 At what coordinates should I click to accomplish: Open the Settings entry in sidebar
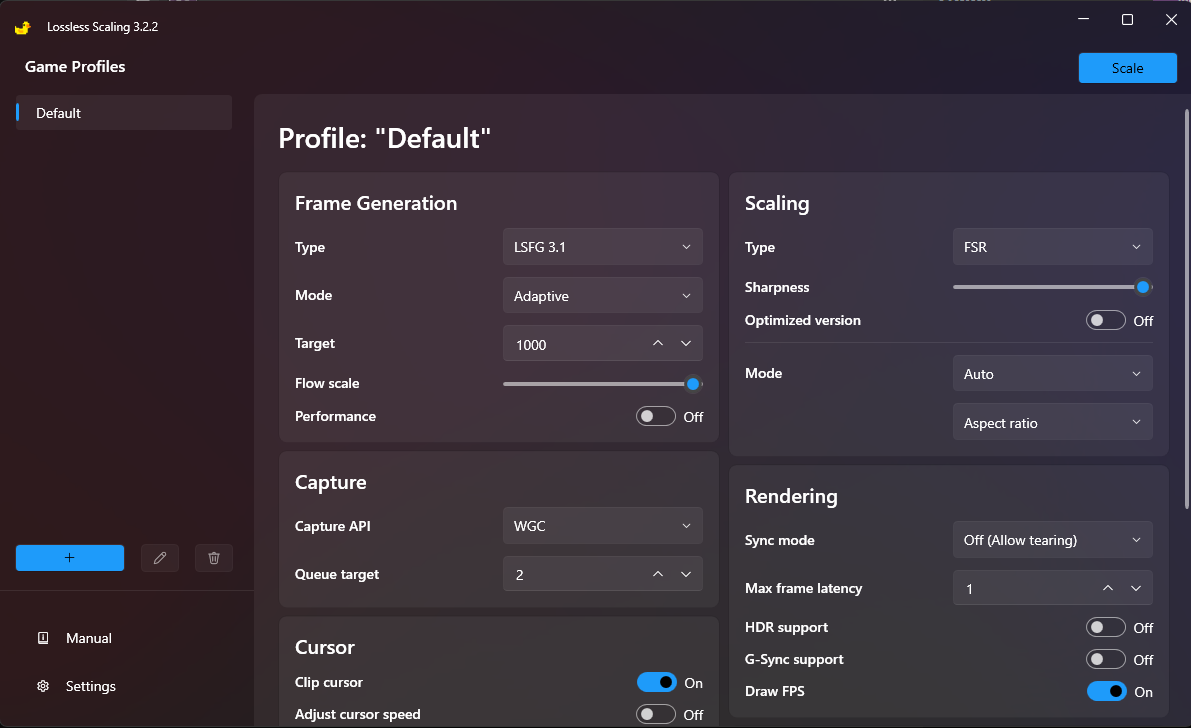pos(90,686)
